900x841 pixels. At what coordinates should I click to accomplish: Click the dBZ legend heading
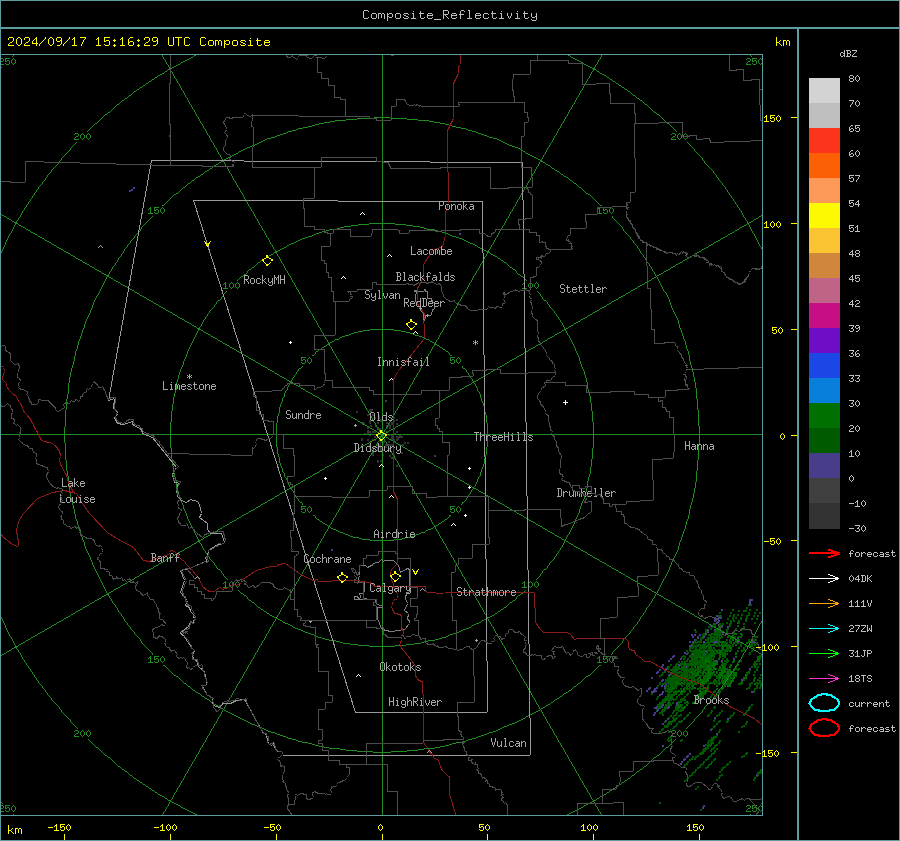848,53
